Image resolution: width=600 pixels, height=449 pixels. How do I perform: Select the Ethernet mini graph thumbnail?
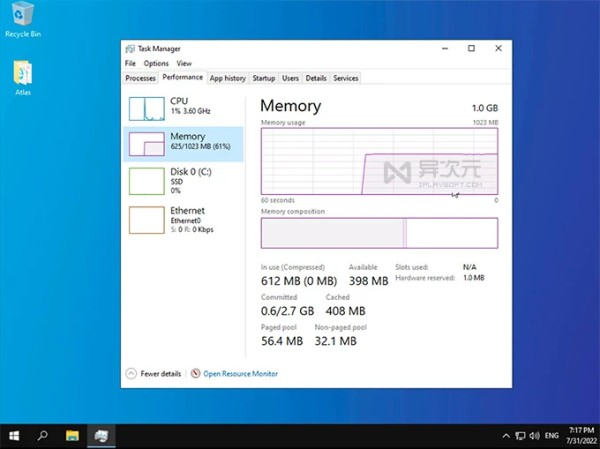pyautogui.click(x=147, y=220)
